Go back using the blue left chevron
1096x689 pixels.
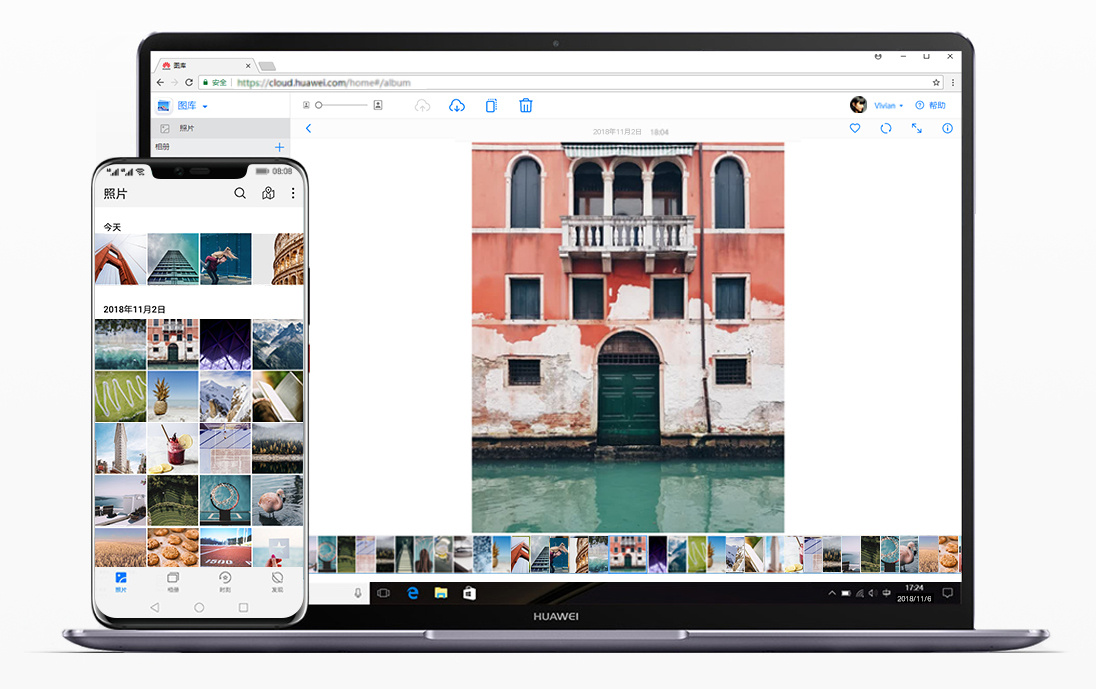tap(308, 129)
